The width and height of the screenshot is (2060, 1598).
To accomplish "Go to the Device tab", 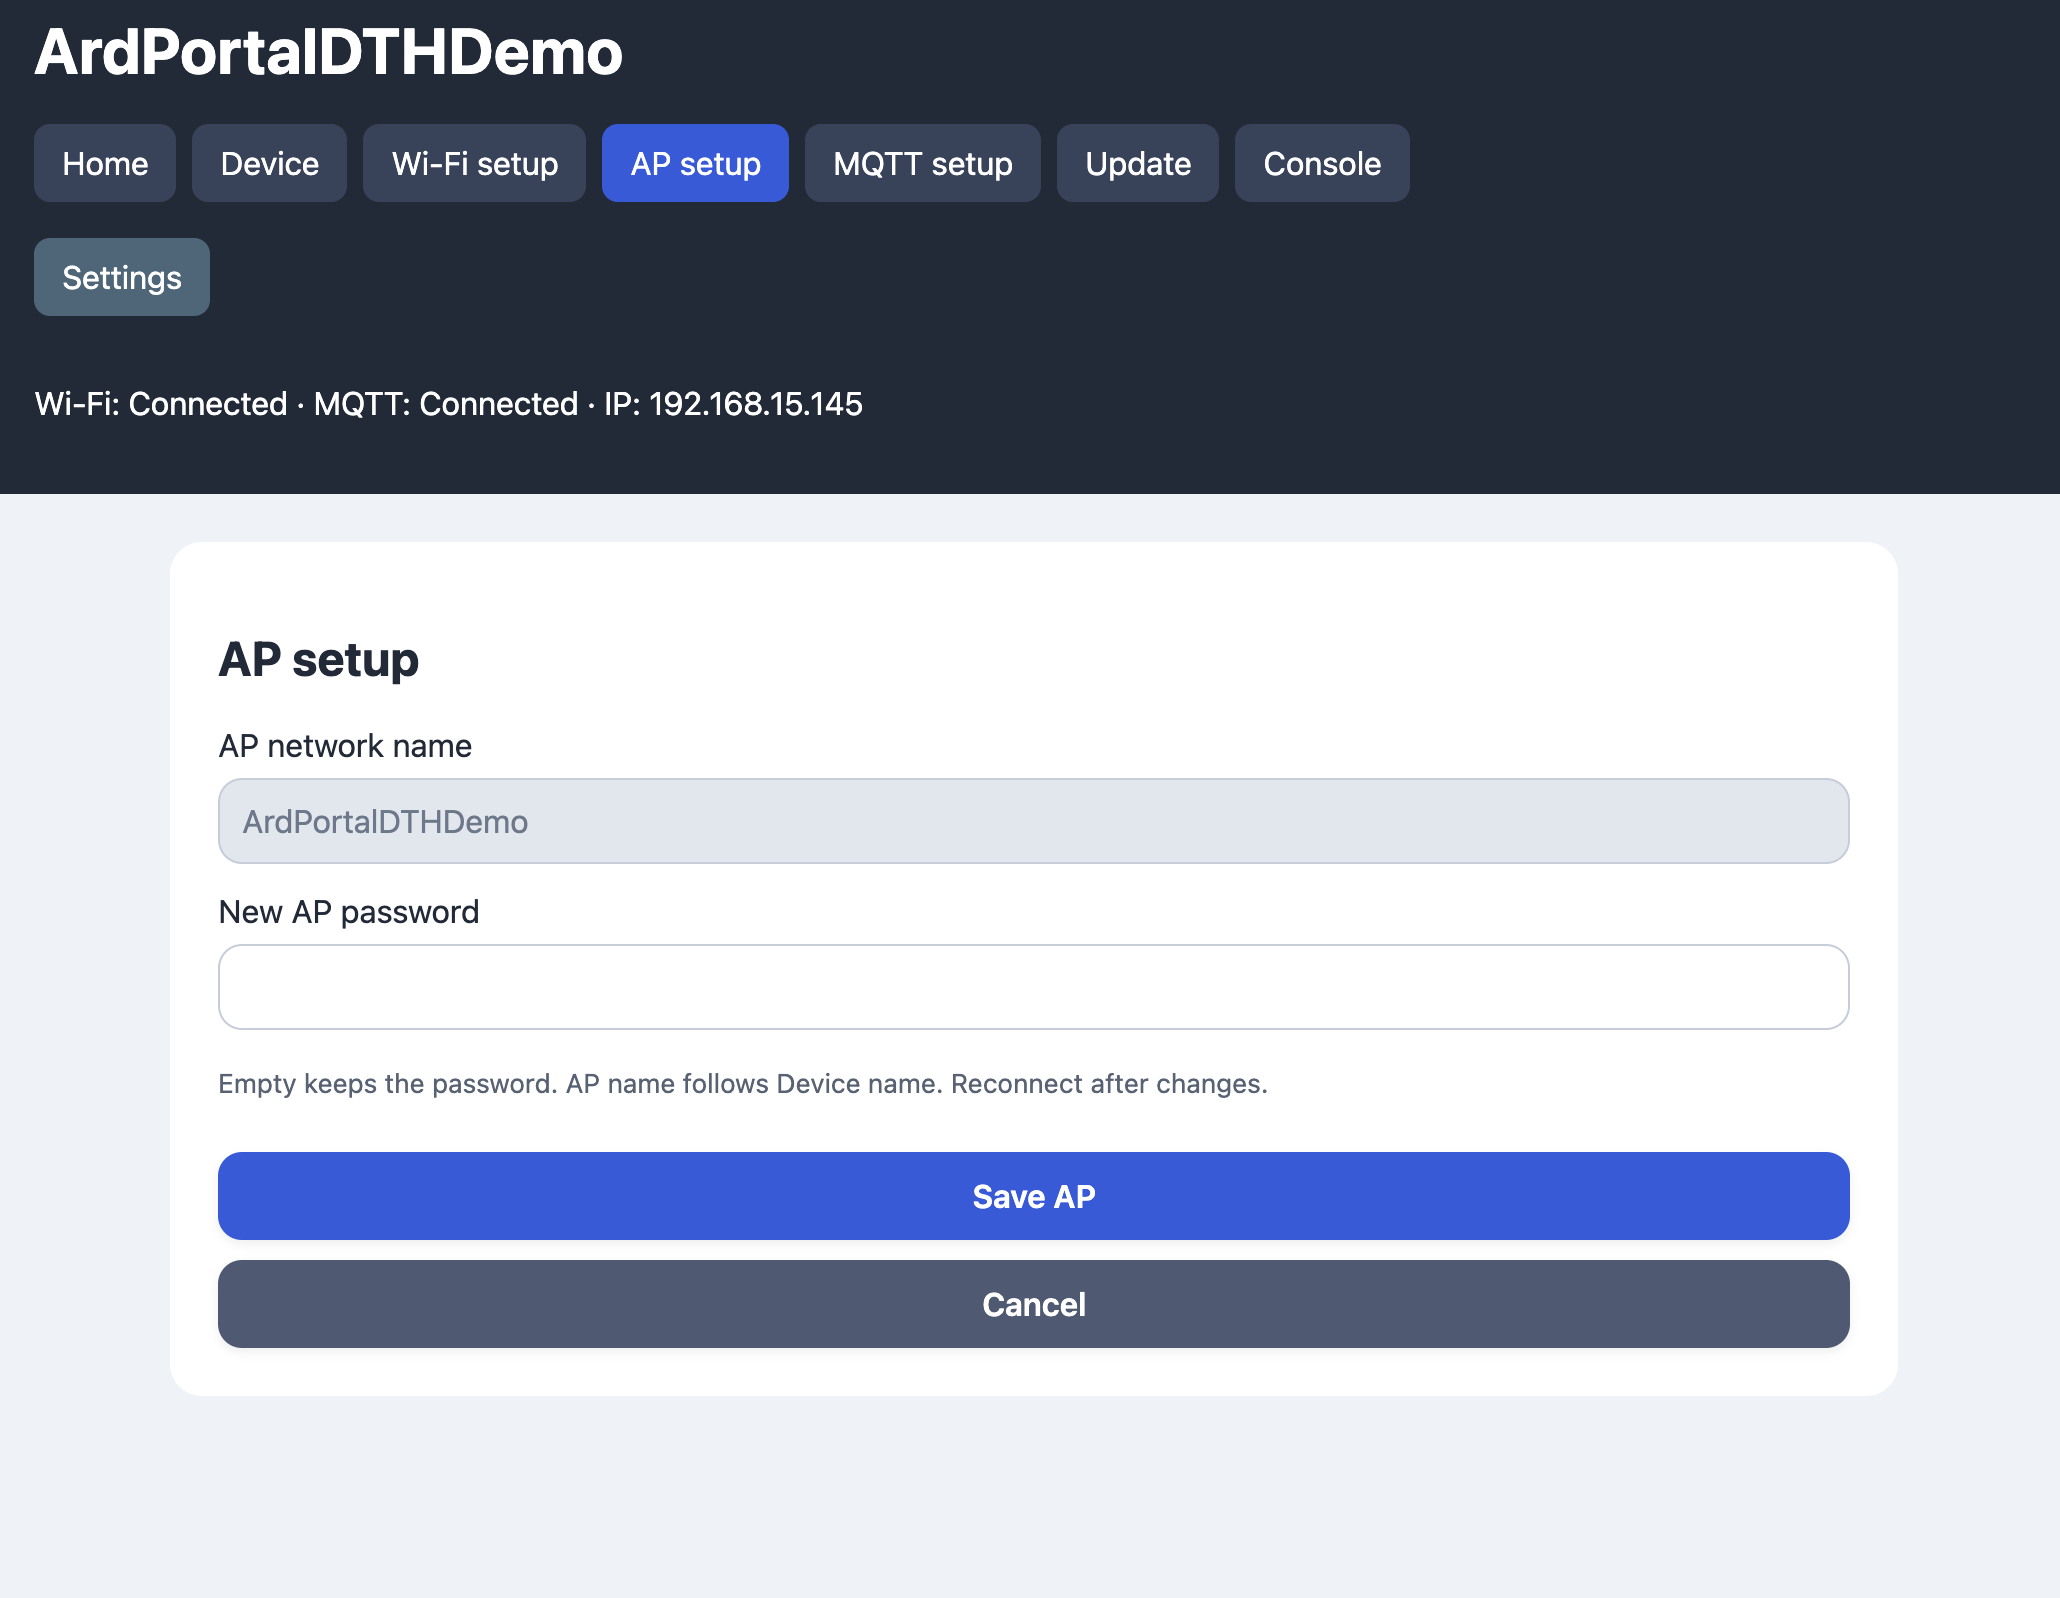I will point(269,163).
